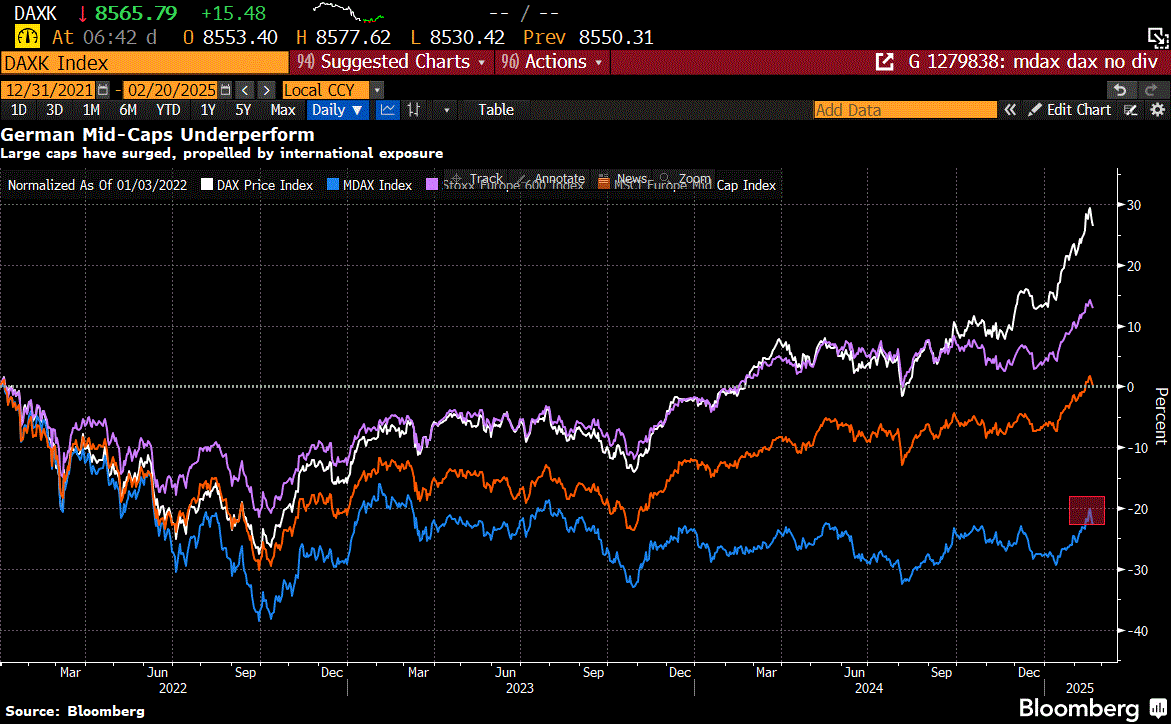
Task: Click the end date field 02/20/2025
Action: 171,90
